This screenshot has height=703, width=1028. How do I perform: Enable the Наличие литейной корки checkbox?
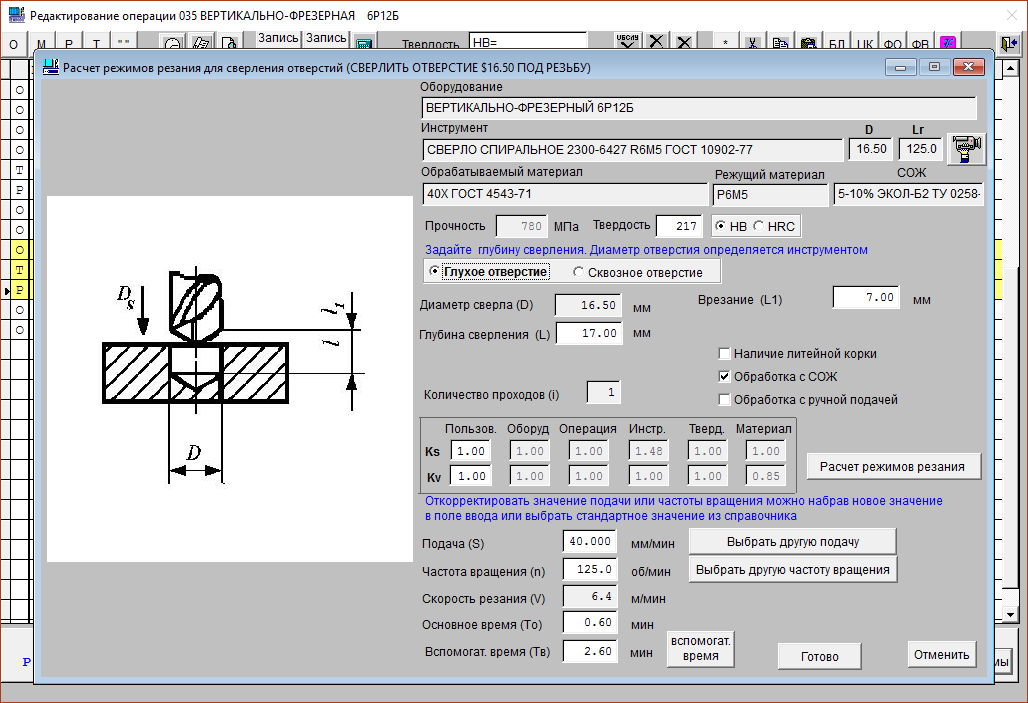[x=725, y=354]
